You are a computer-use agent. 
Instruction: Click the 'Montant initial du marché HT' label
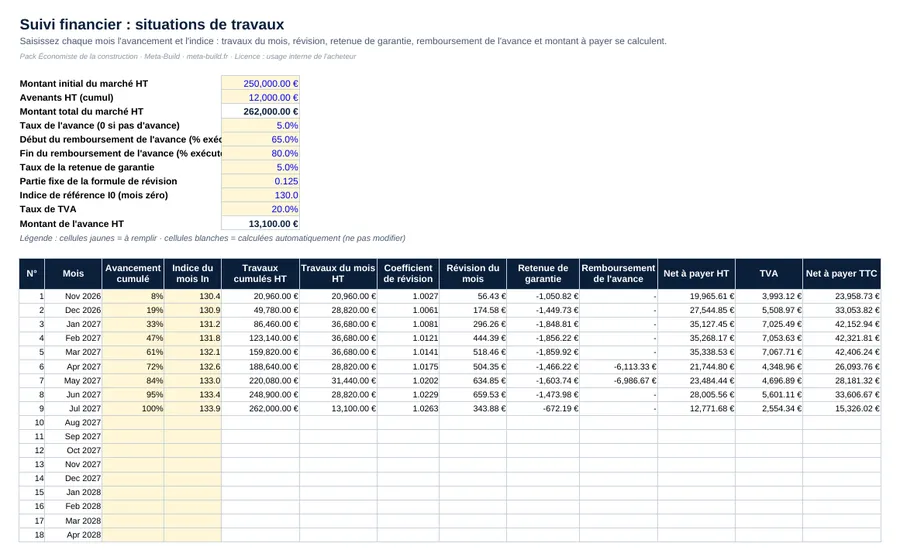(x=84, y=83)
